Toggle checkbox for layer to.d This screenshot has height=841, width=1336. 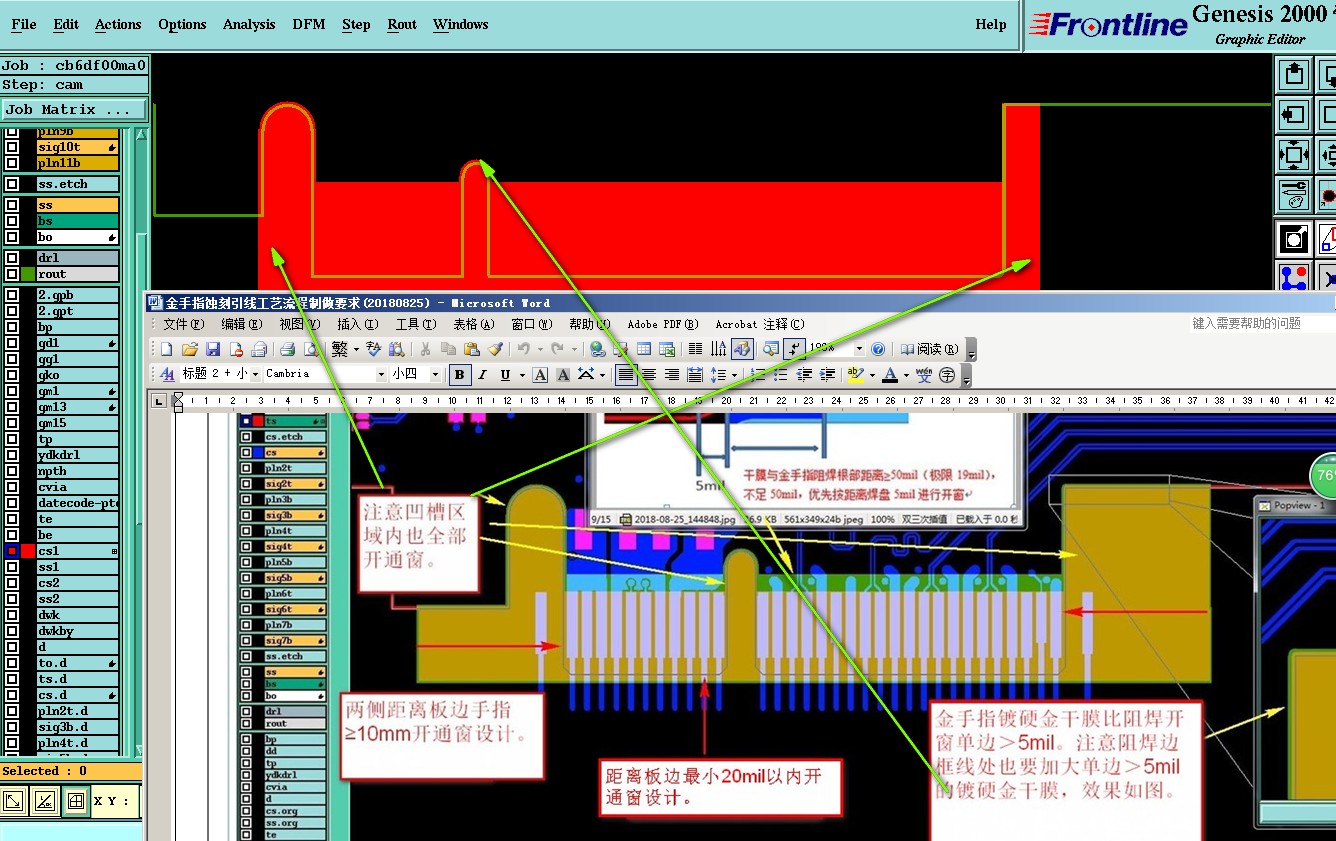[12, 663]
